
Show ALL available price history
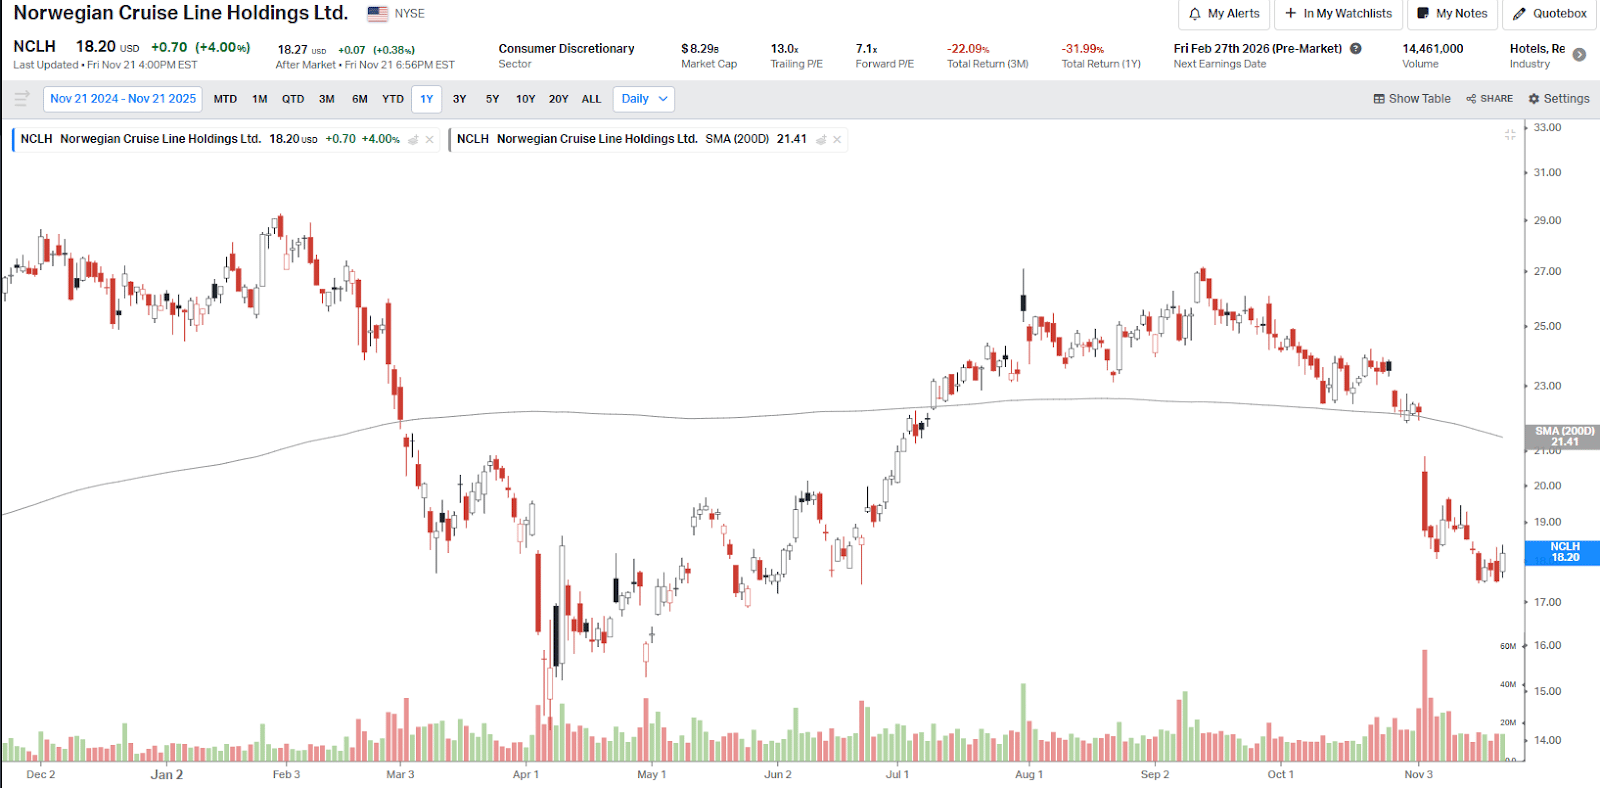[592, 99]
